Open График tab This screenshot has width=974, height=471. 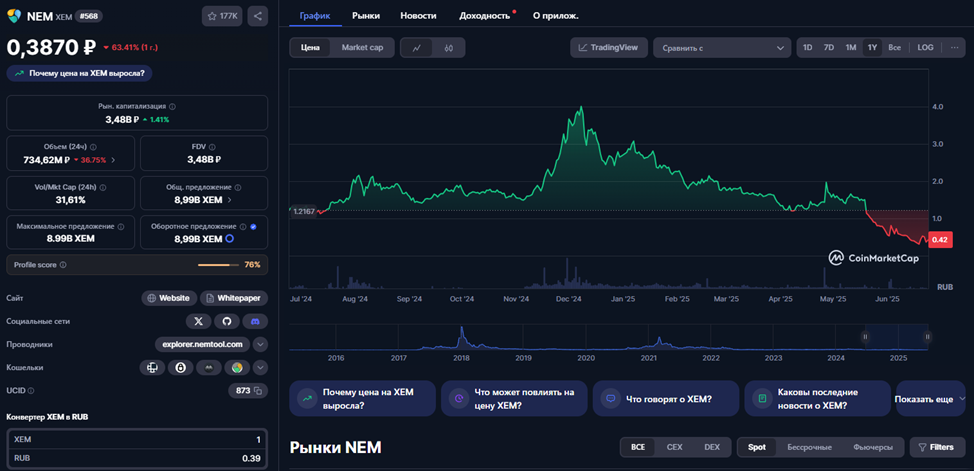315,16
